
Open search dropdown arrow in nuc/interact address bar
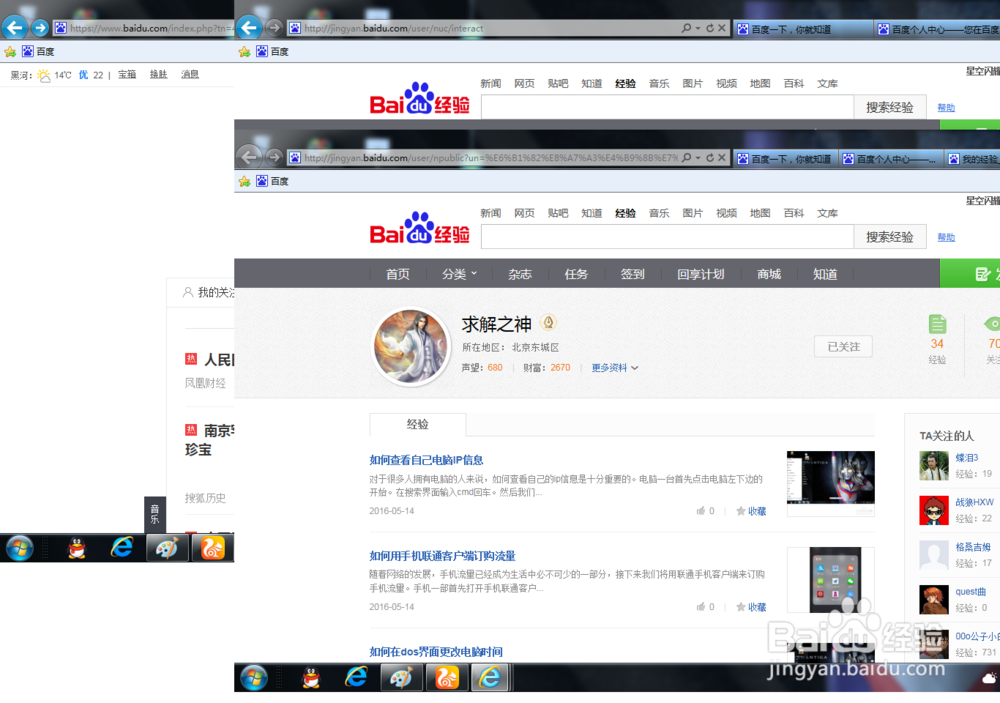[698, 28]
